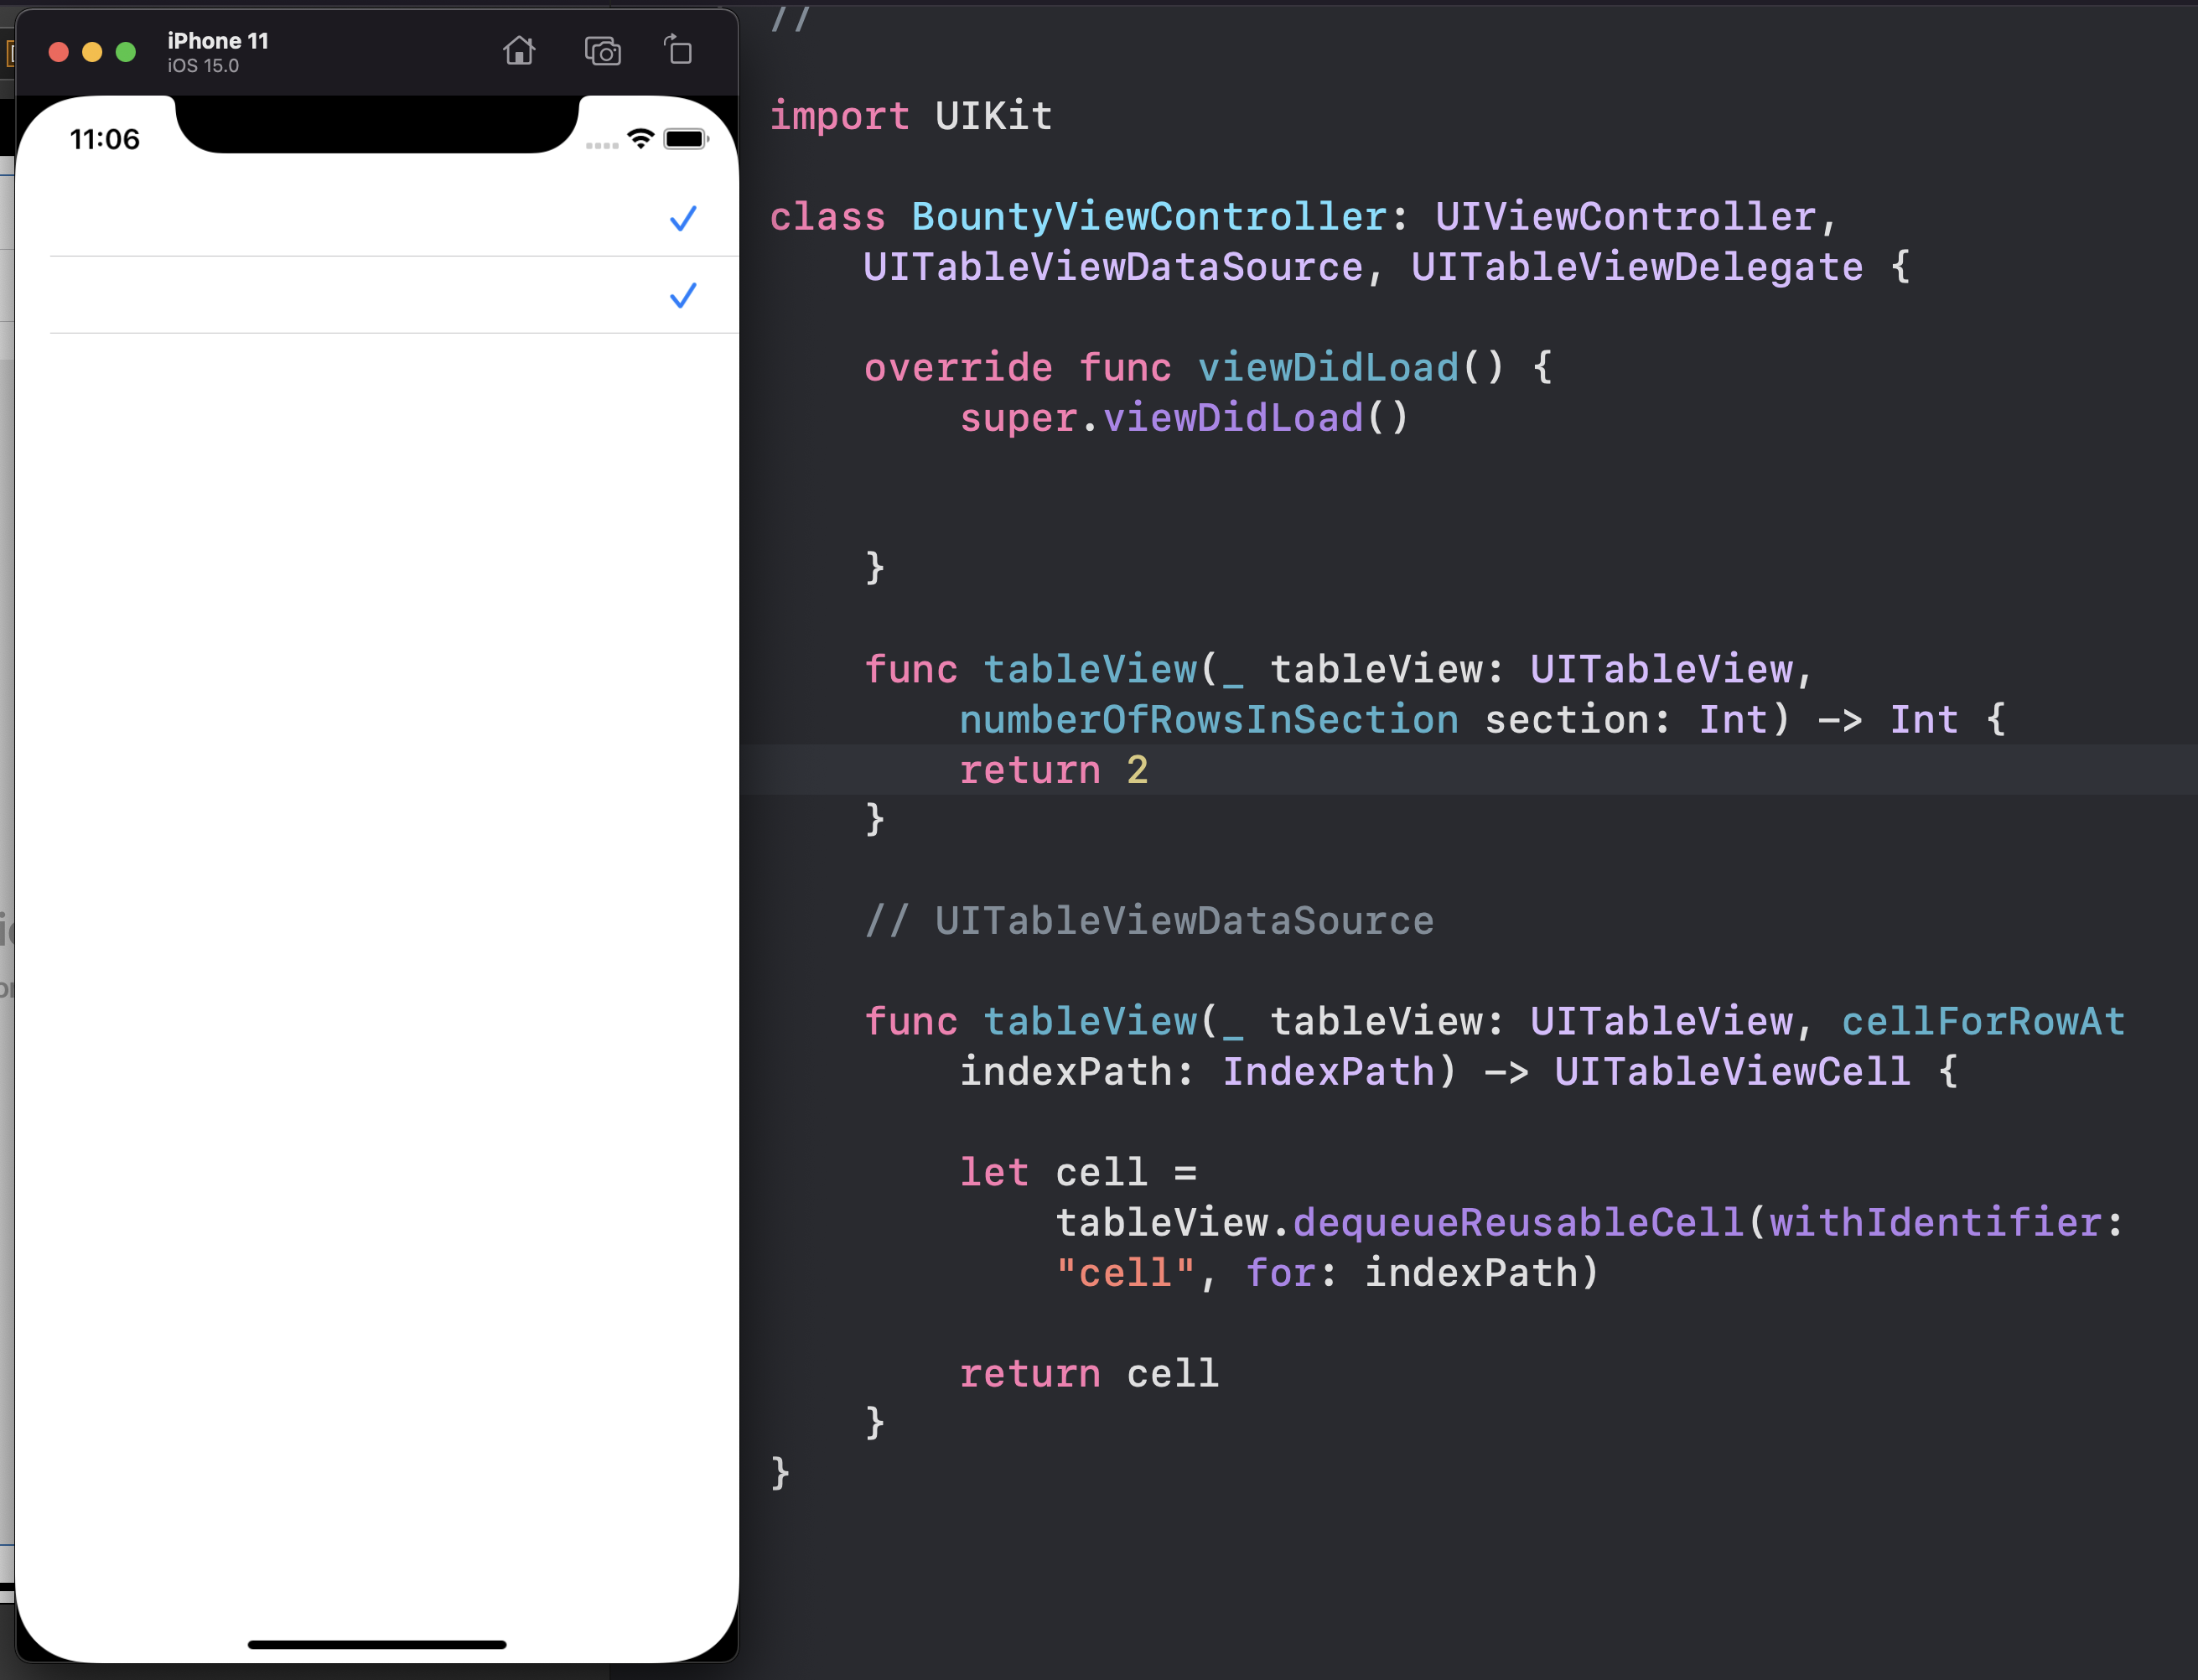Tap the checkmark in the first table row
The height and width of the screenshot is (1680, 2198).
(x=682, y=219)
